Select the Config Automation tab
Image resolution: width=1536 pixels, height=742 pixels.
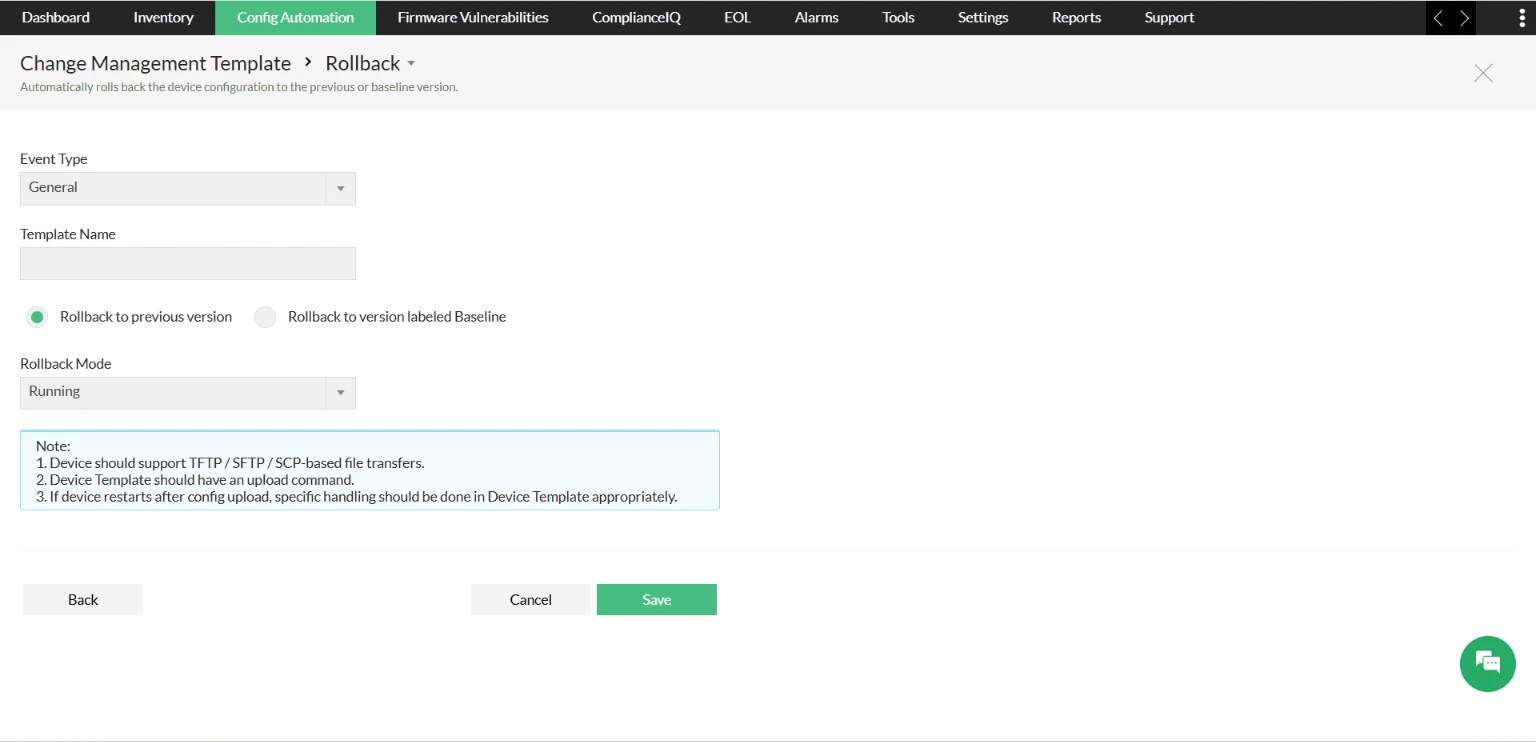click(x=295, y=18)
